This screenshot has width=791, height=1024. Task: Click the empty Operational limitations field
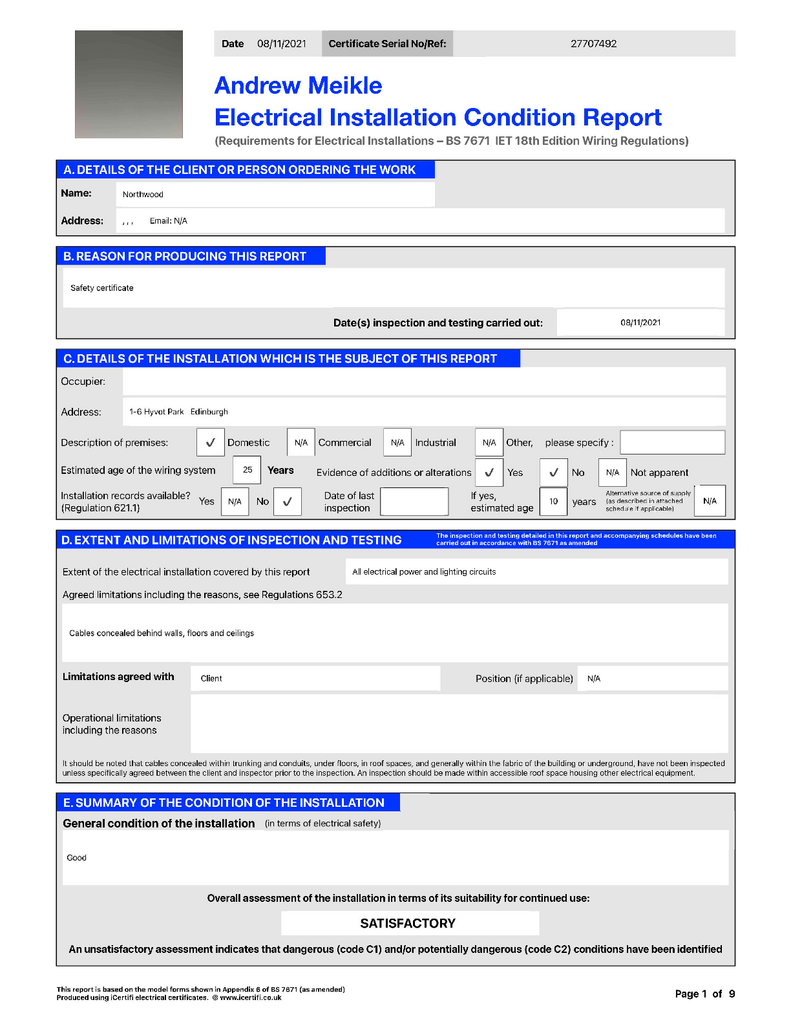[459, 724]
